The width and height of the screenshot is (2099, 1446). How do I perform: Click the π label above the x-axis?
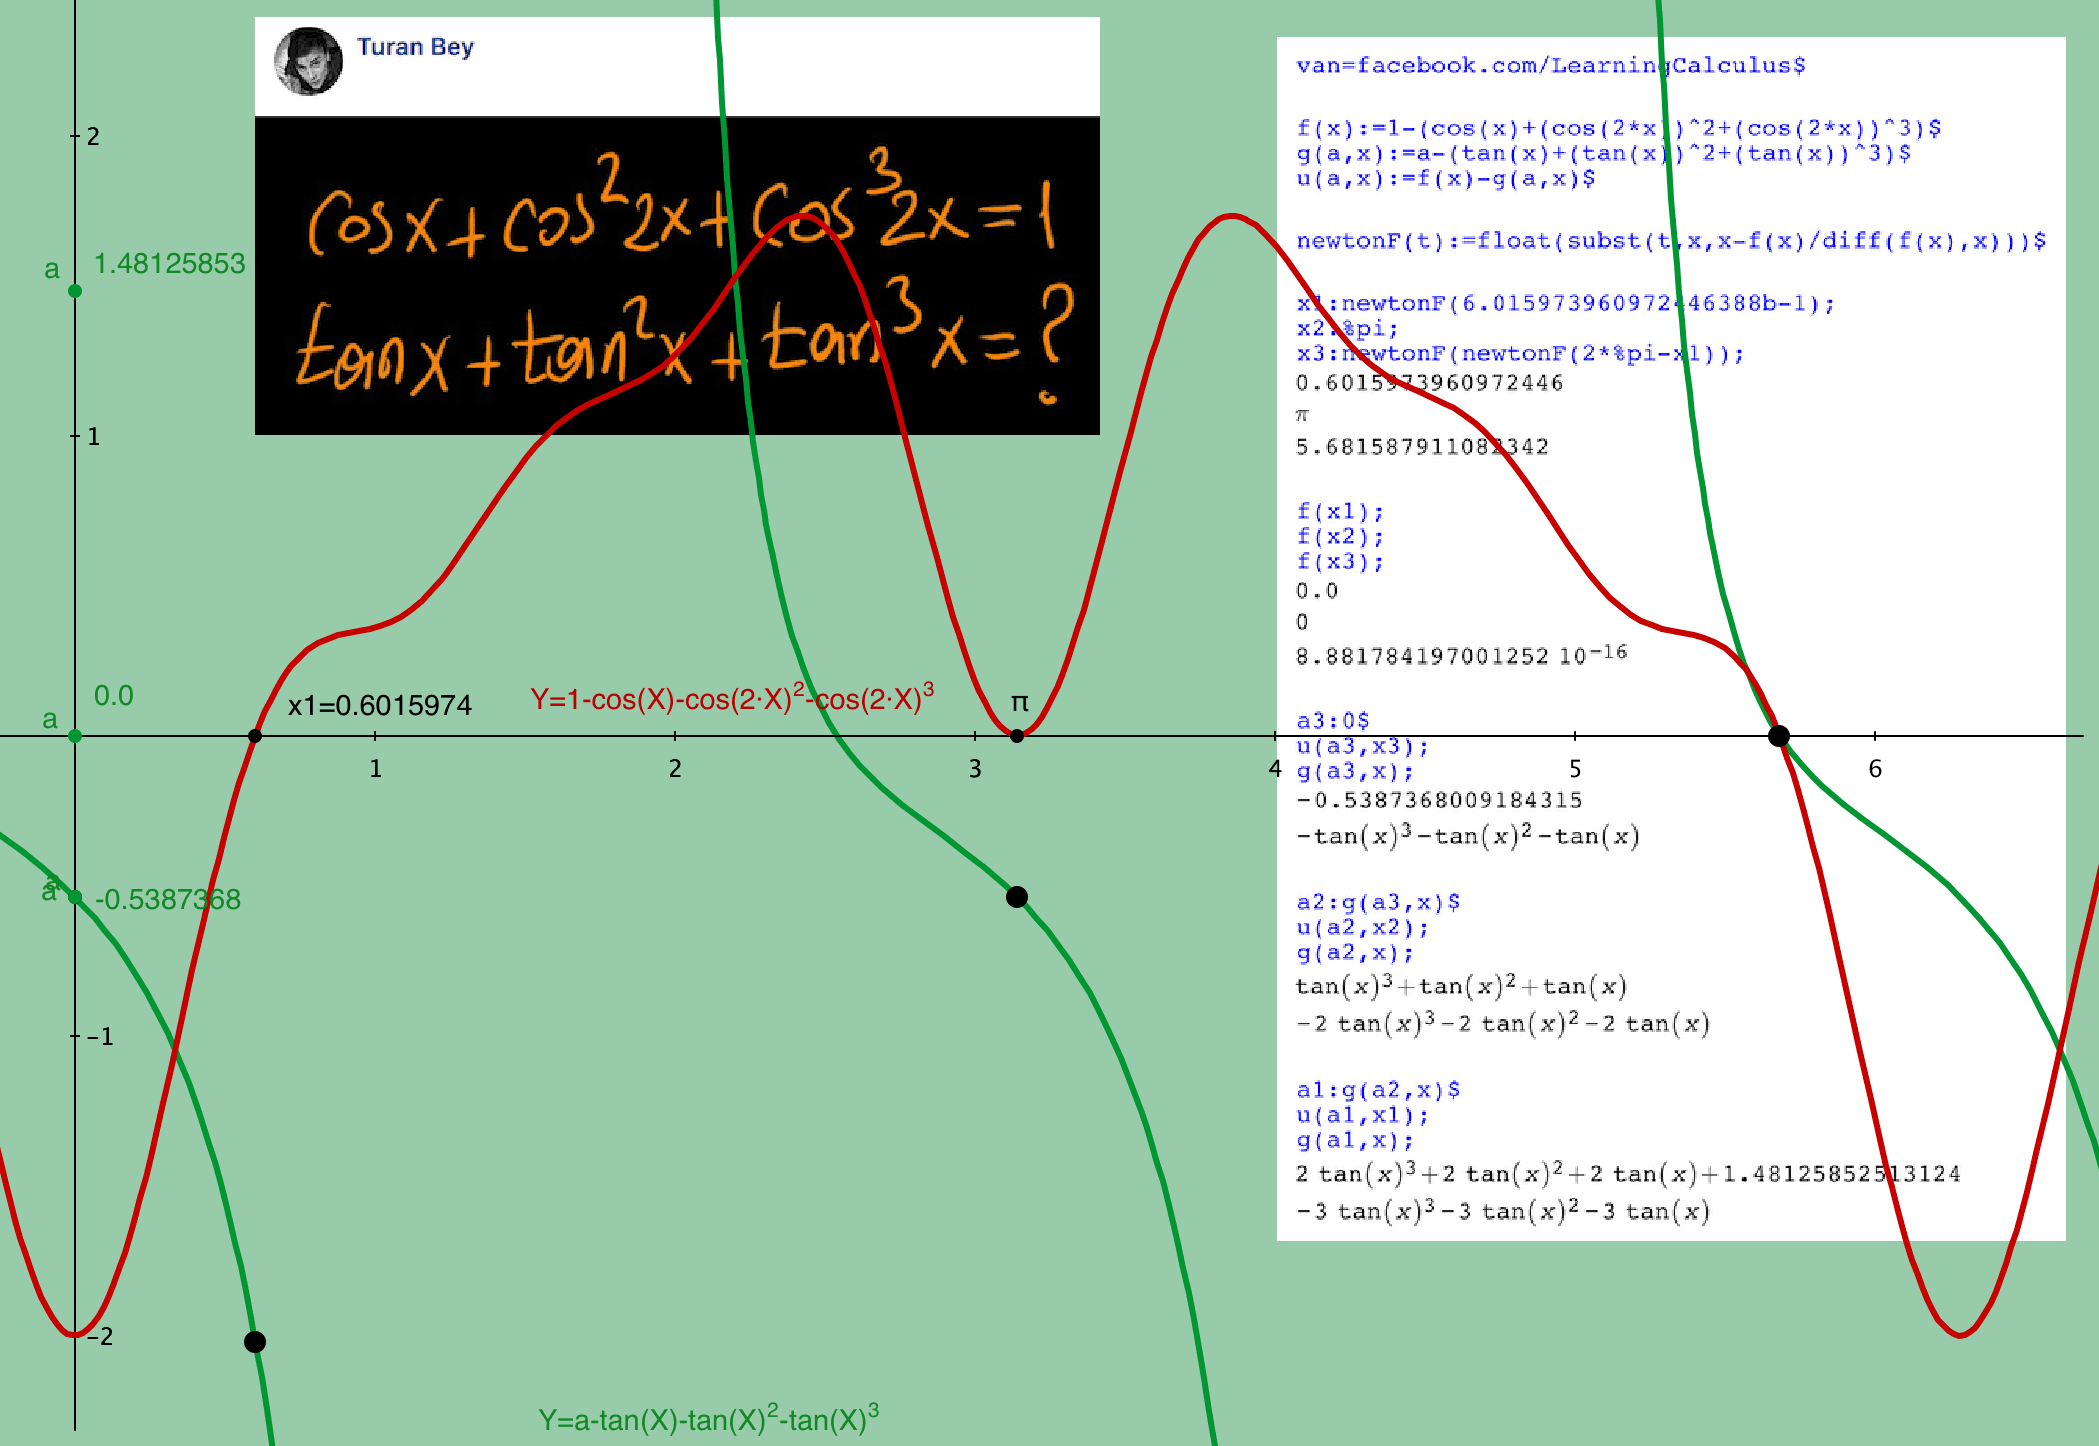click(1019, 702)
